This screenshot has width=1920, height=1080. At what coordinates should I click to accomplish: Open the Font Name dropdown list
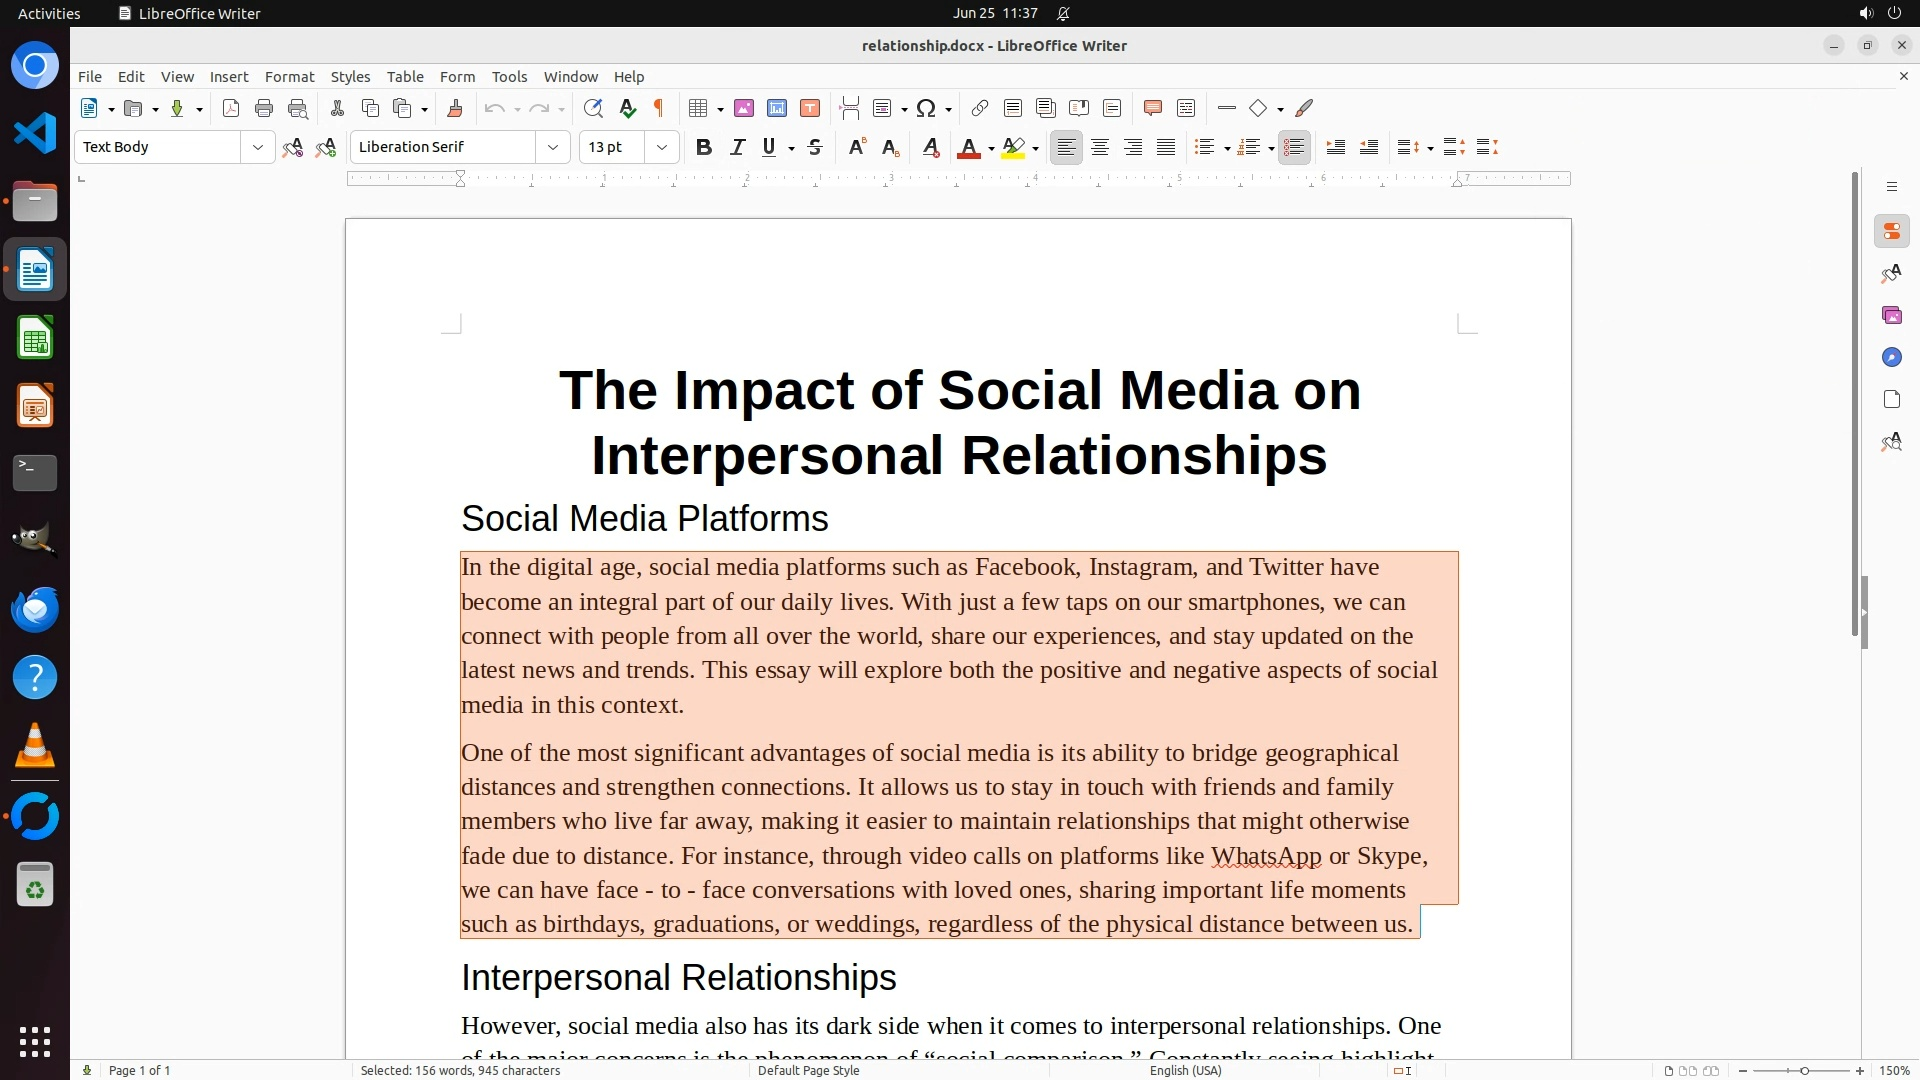coord(553,148)
